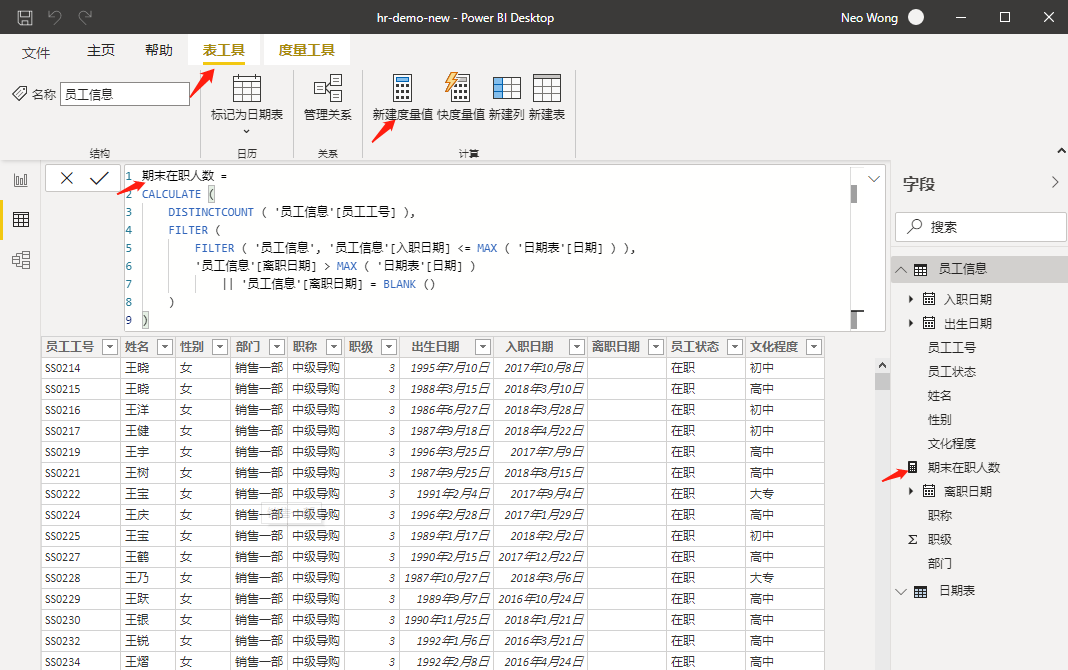Viewport: 1068px width, 670px height.
Task: Click the 快度量值 (Quick Measure) icon
Action: click(460, 89)
